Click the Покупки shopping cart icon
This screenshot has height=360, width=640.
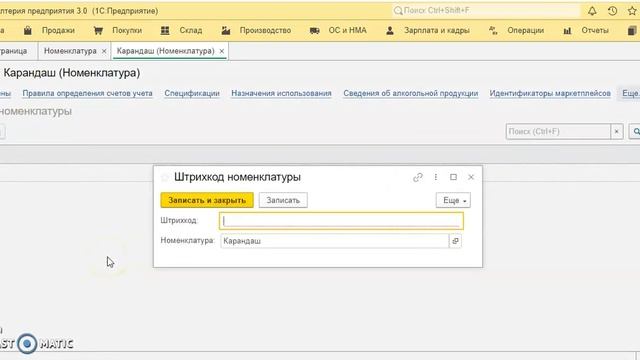(98, 30)
